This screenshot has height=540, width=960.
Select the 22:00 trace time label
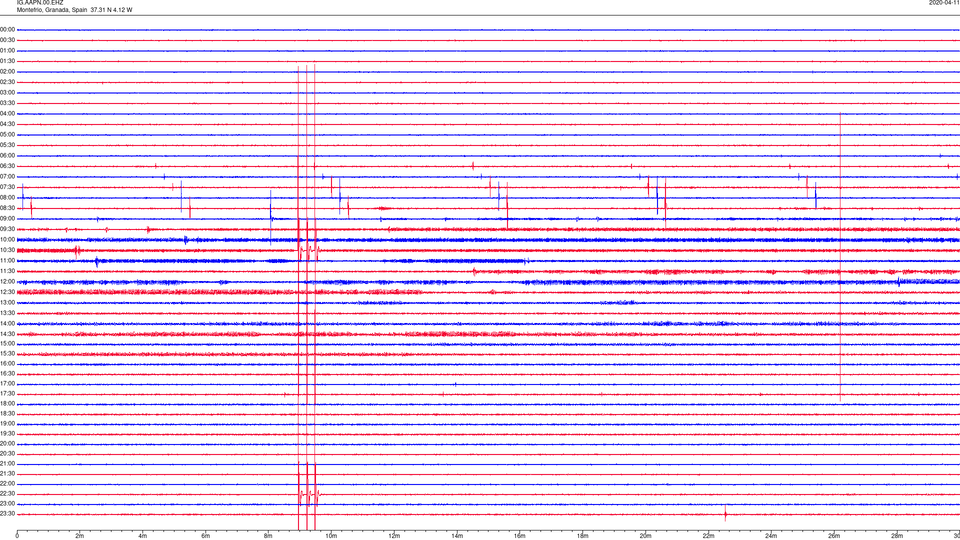[7, 484]
